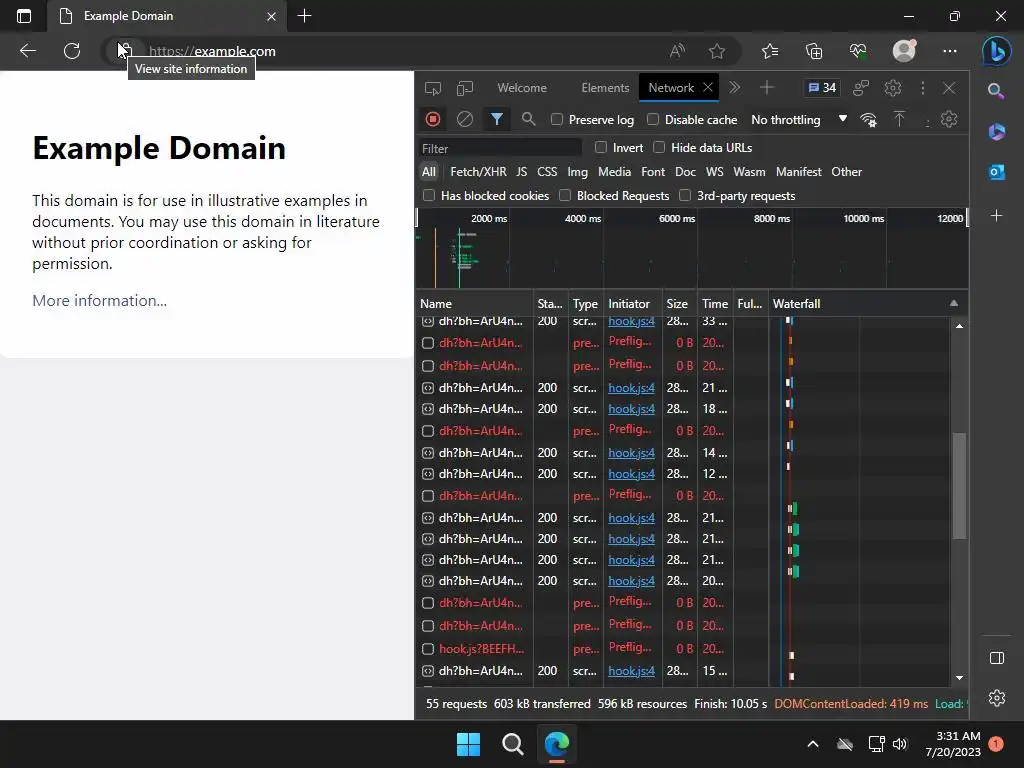Open Edge Settings and more menu
Screen dimensions: 1024x768
[x=950, y=51]
